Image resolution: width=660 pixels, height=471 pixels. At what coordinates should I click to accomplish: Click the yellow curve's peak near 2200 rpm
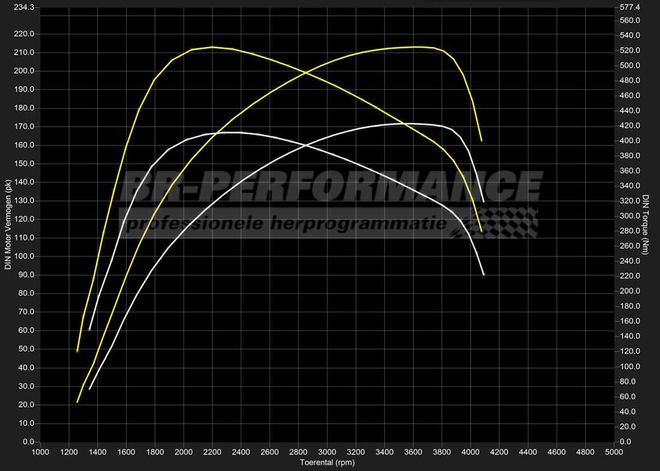[x=212, y=48]
